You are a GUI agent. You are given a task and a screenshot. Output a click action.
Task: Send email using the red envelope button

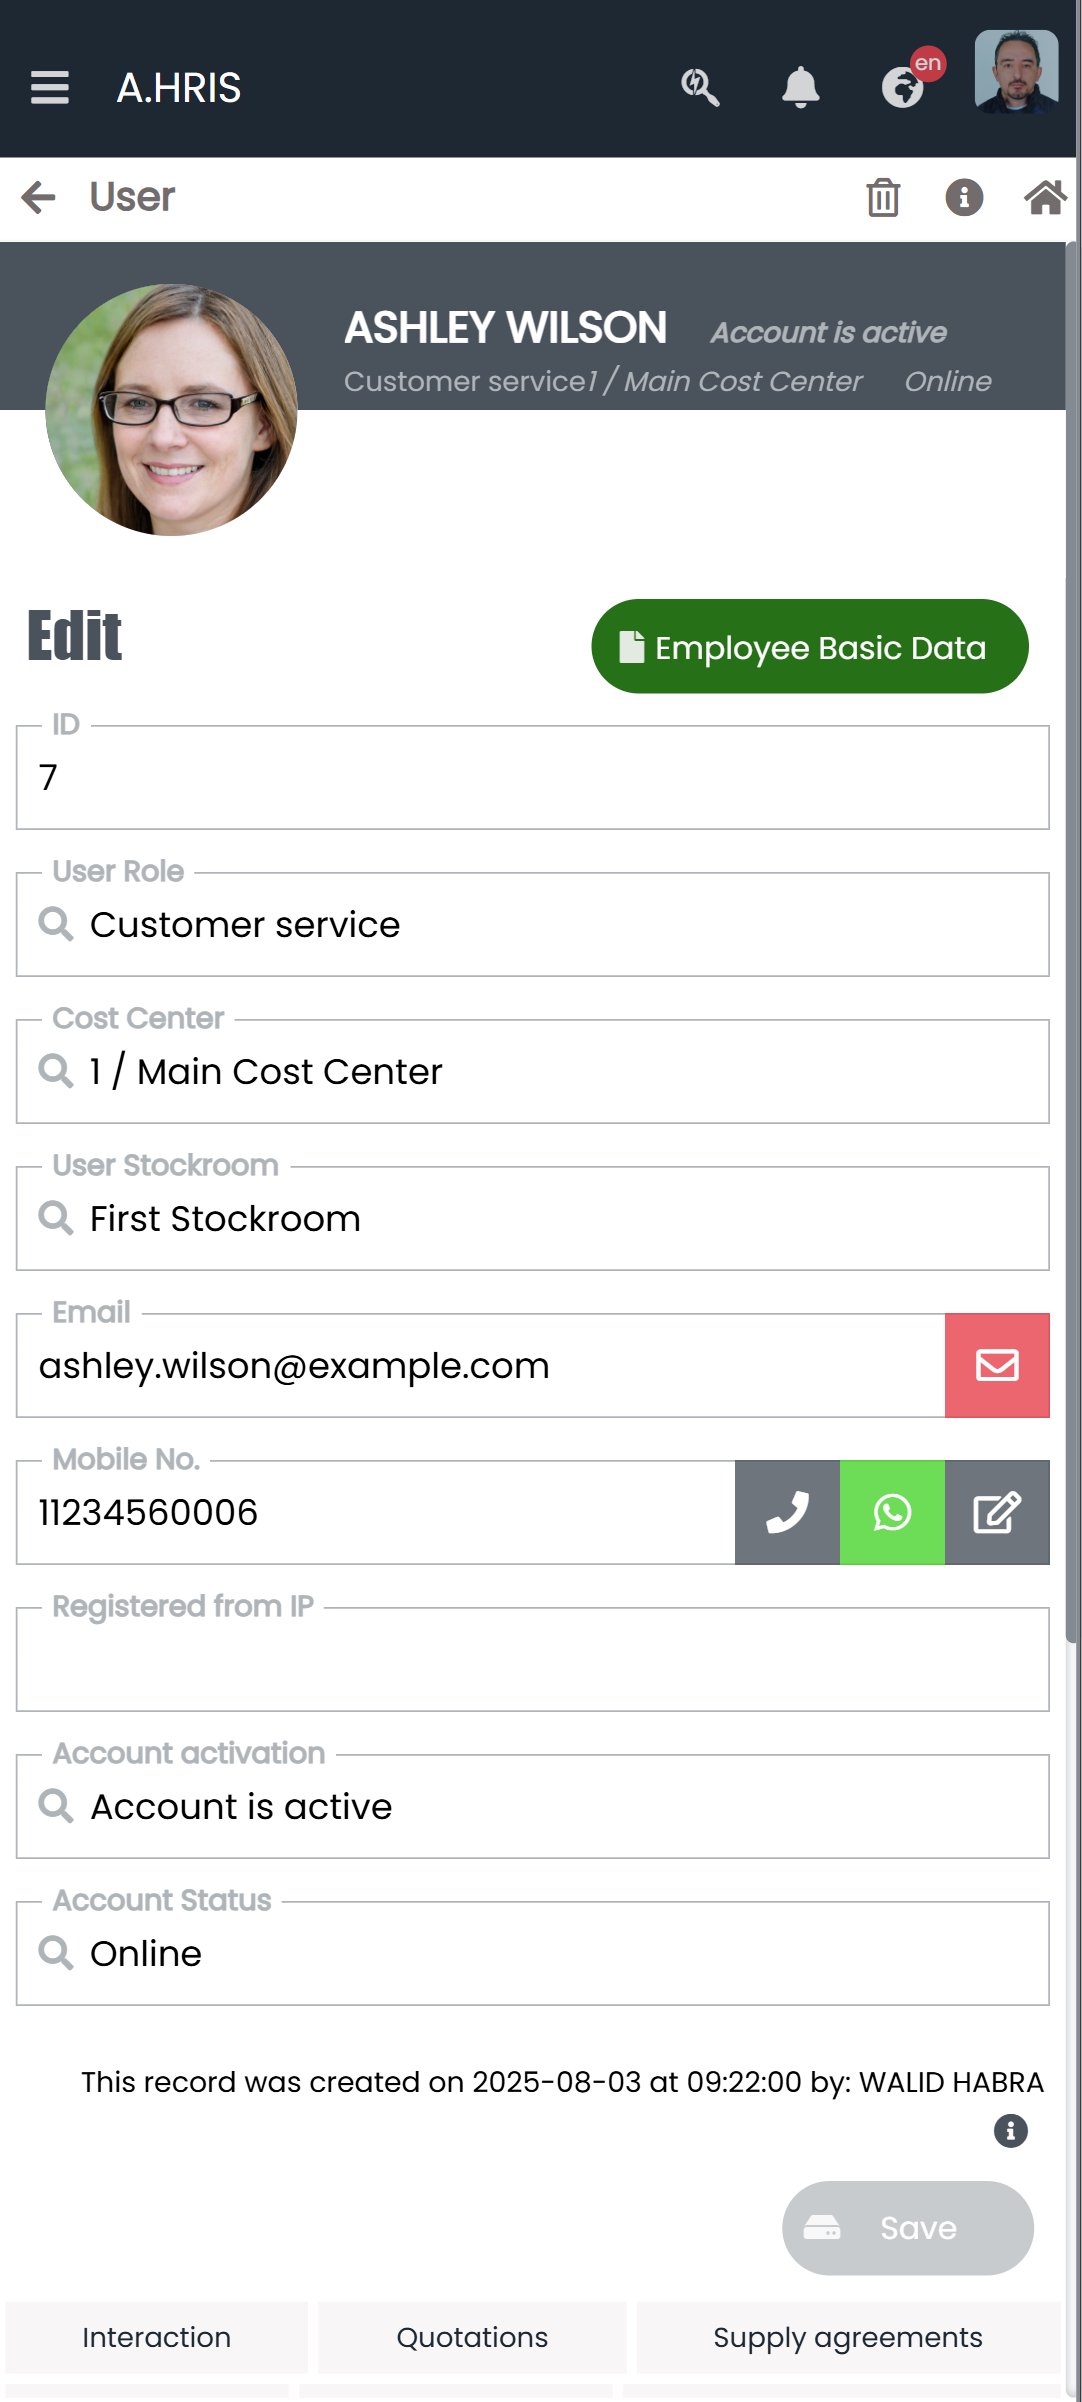(x=997, y=1365)
